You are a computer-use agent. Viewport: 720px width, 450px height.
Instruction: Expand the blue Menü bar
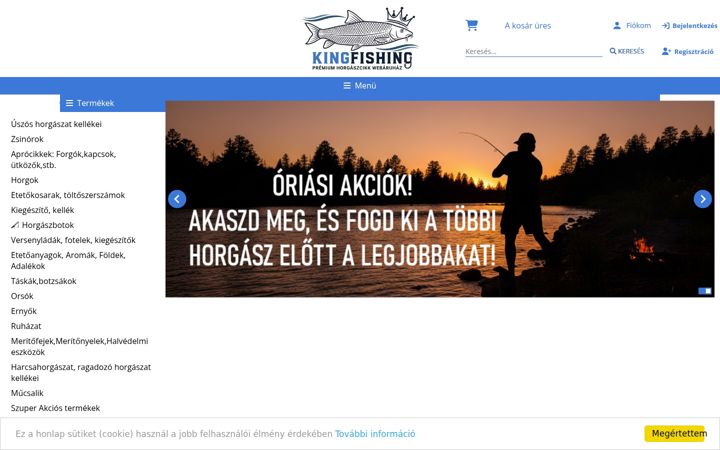tap(360, 85)
